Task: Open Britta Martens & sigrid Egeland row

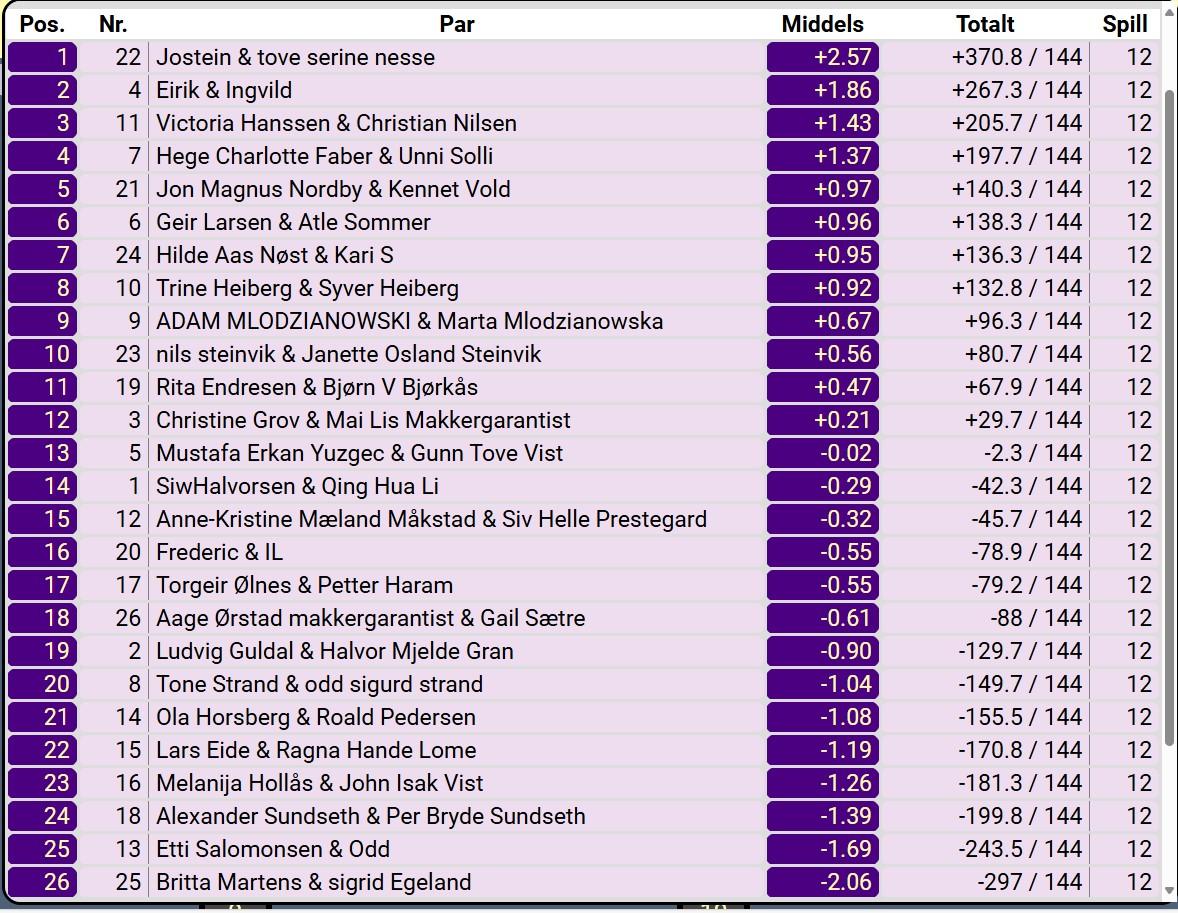Action: click(313, 882)
